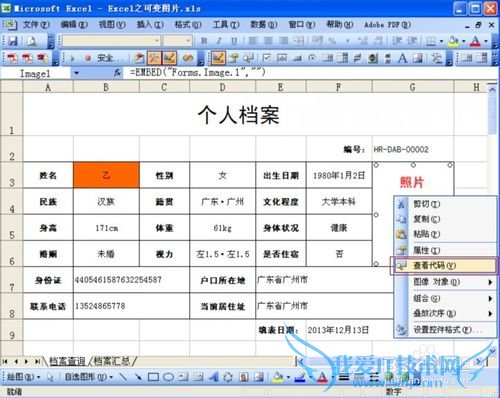Open the Borders dropdown arrow

[x=441, y=41]
